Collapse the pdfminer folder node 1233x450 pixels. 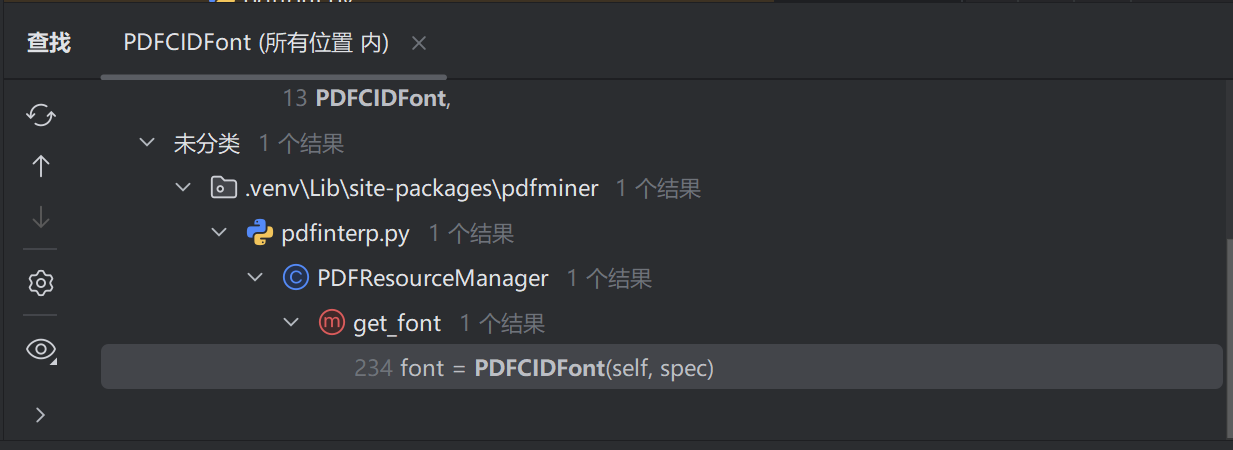(x=184, y=188)
